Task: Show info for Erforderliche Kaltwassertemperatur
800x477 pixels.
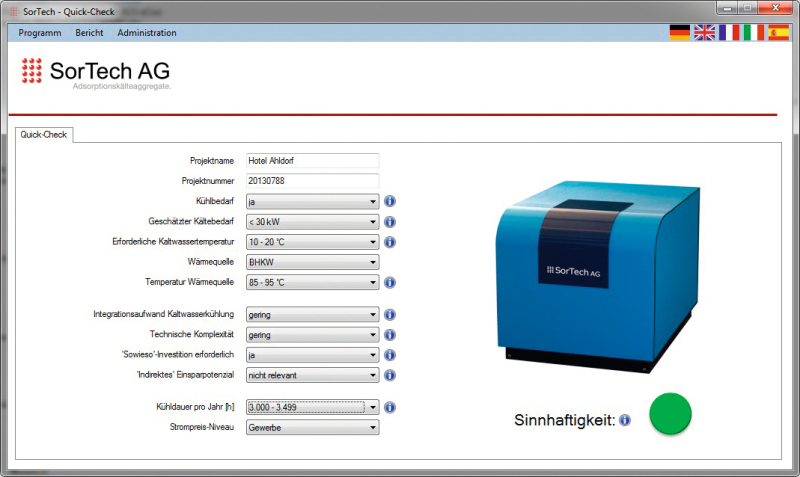Action: coord(390,242)
